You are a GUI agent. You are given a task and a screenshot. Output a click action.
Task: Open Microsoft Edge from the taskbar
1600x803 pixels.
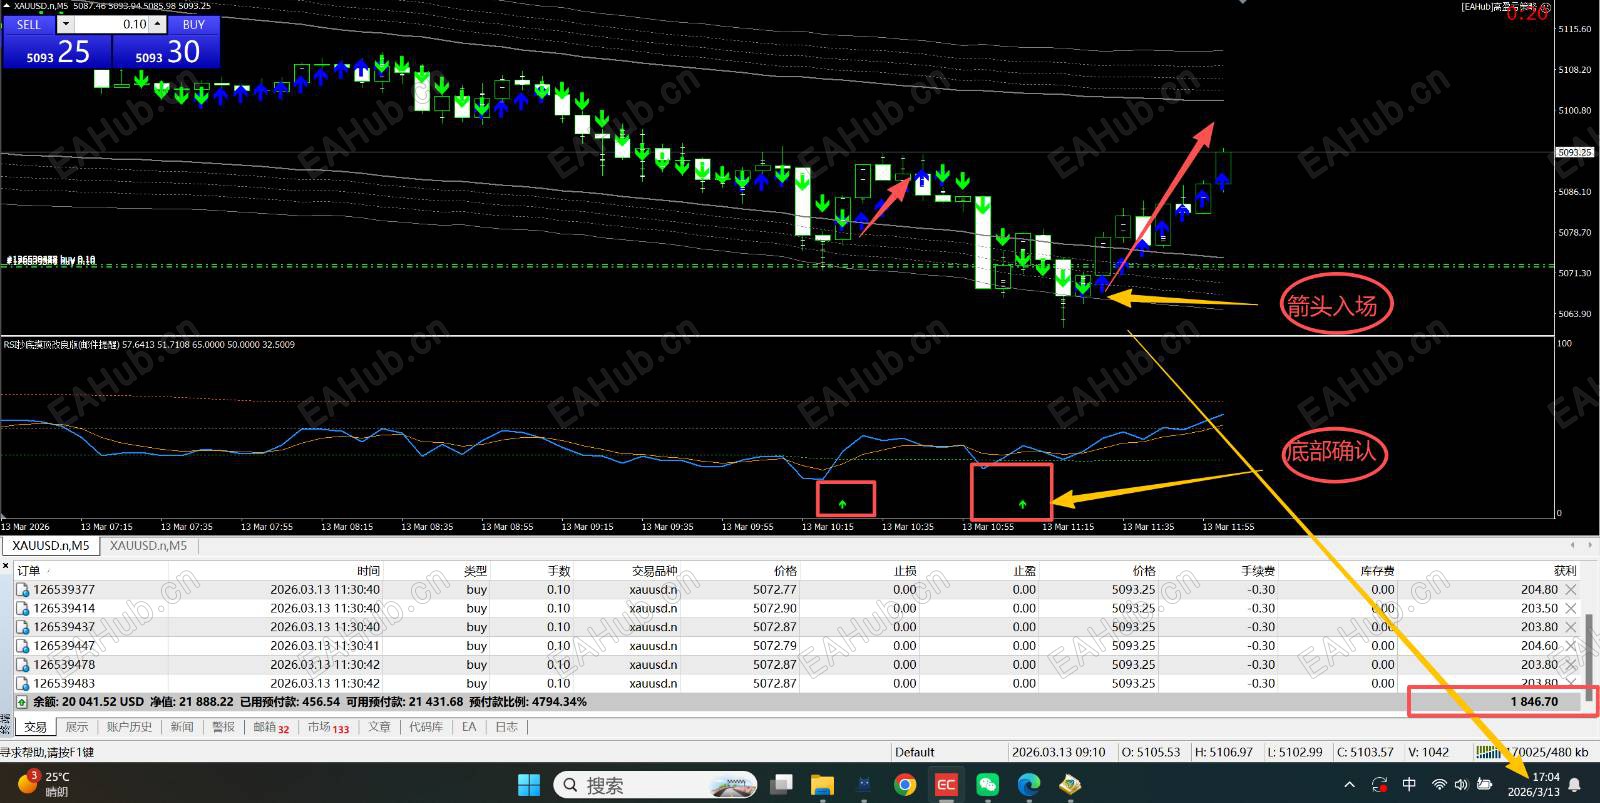1028,784
